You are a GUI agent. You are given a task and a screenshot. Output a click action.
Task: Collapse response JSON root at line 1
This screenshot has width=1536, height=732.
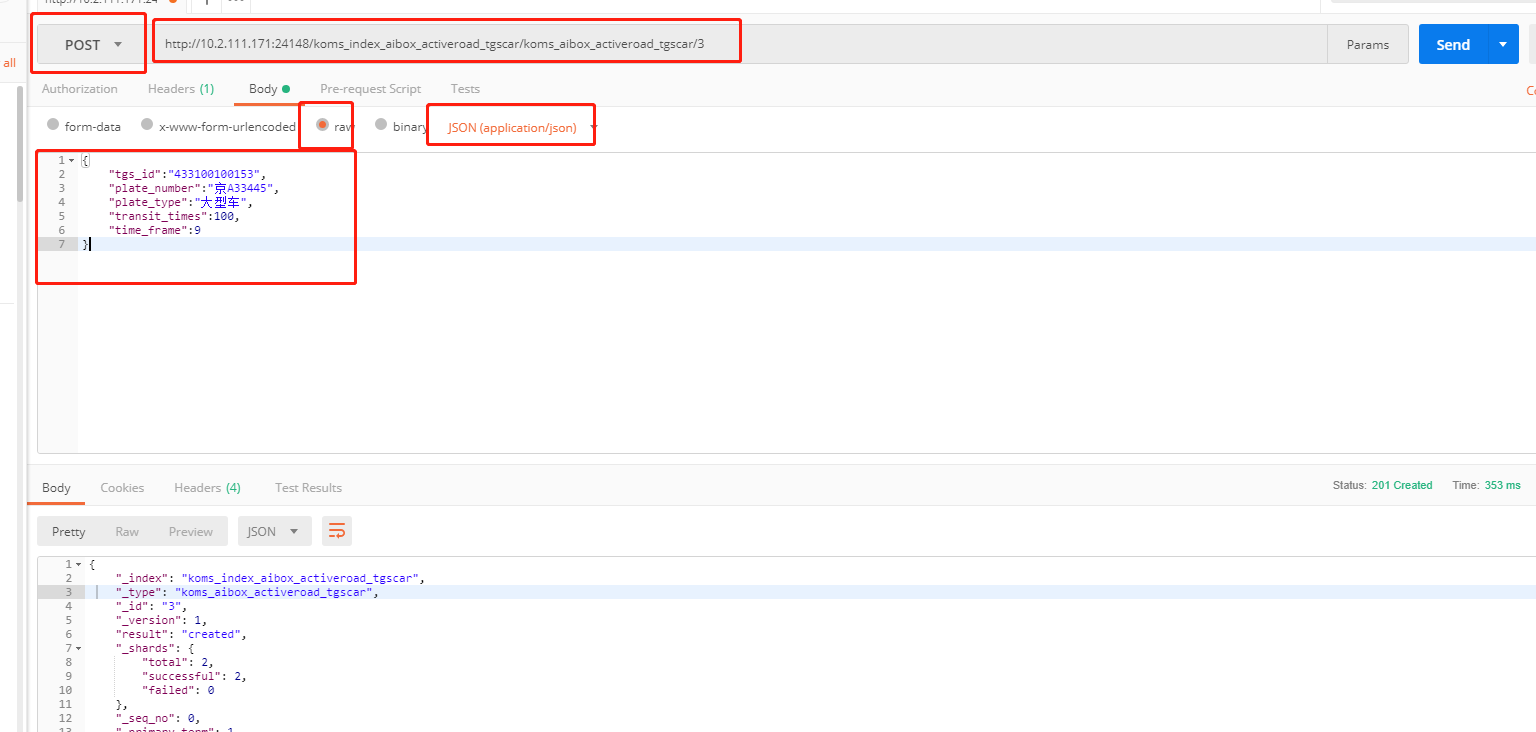79,565
